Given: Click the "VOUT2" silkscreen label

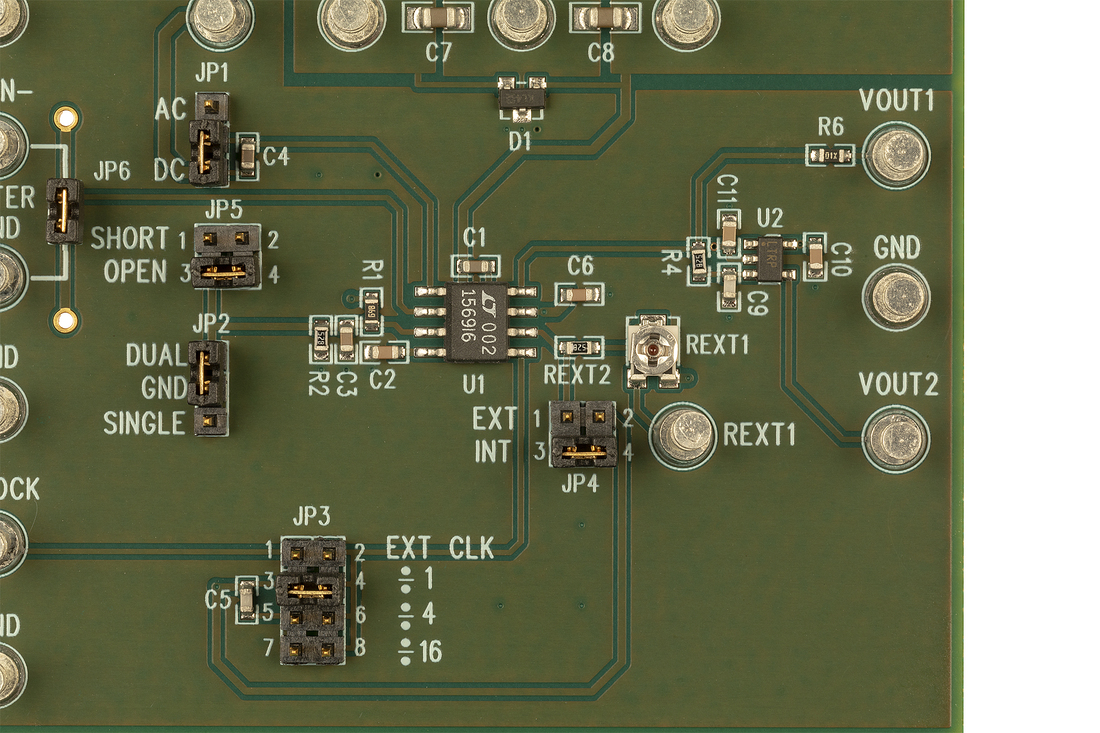Looking at the screenshot, I should [898, 384].
